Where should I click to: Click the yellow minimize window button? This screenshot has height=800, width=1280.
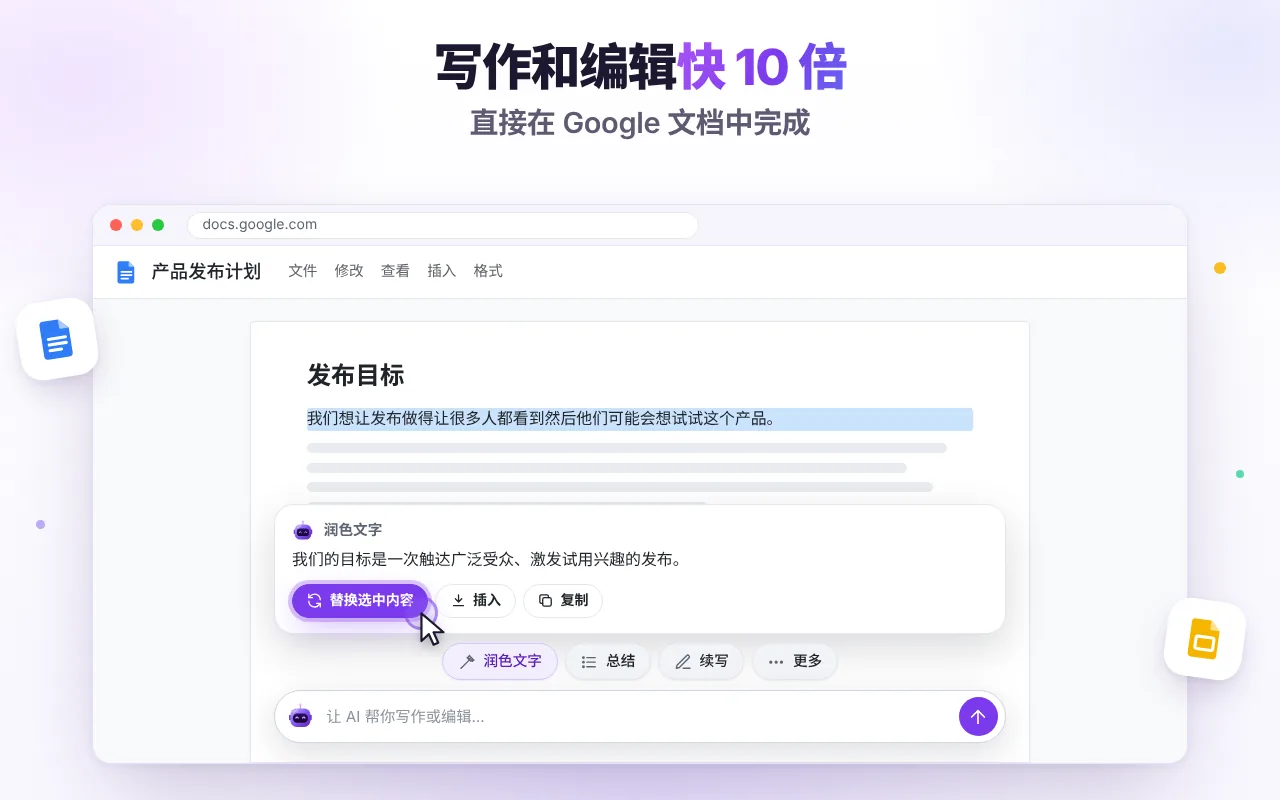coord(137,225)
